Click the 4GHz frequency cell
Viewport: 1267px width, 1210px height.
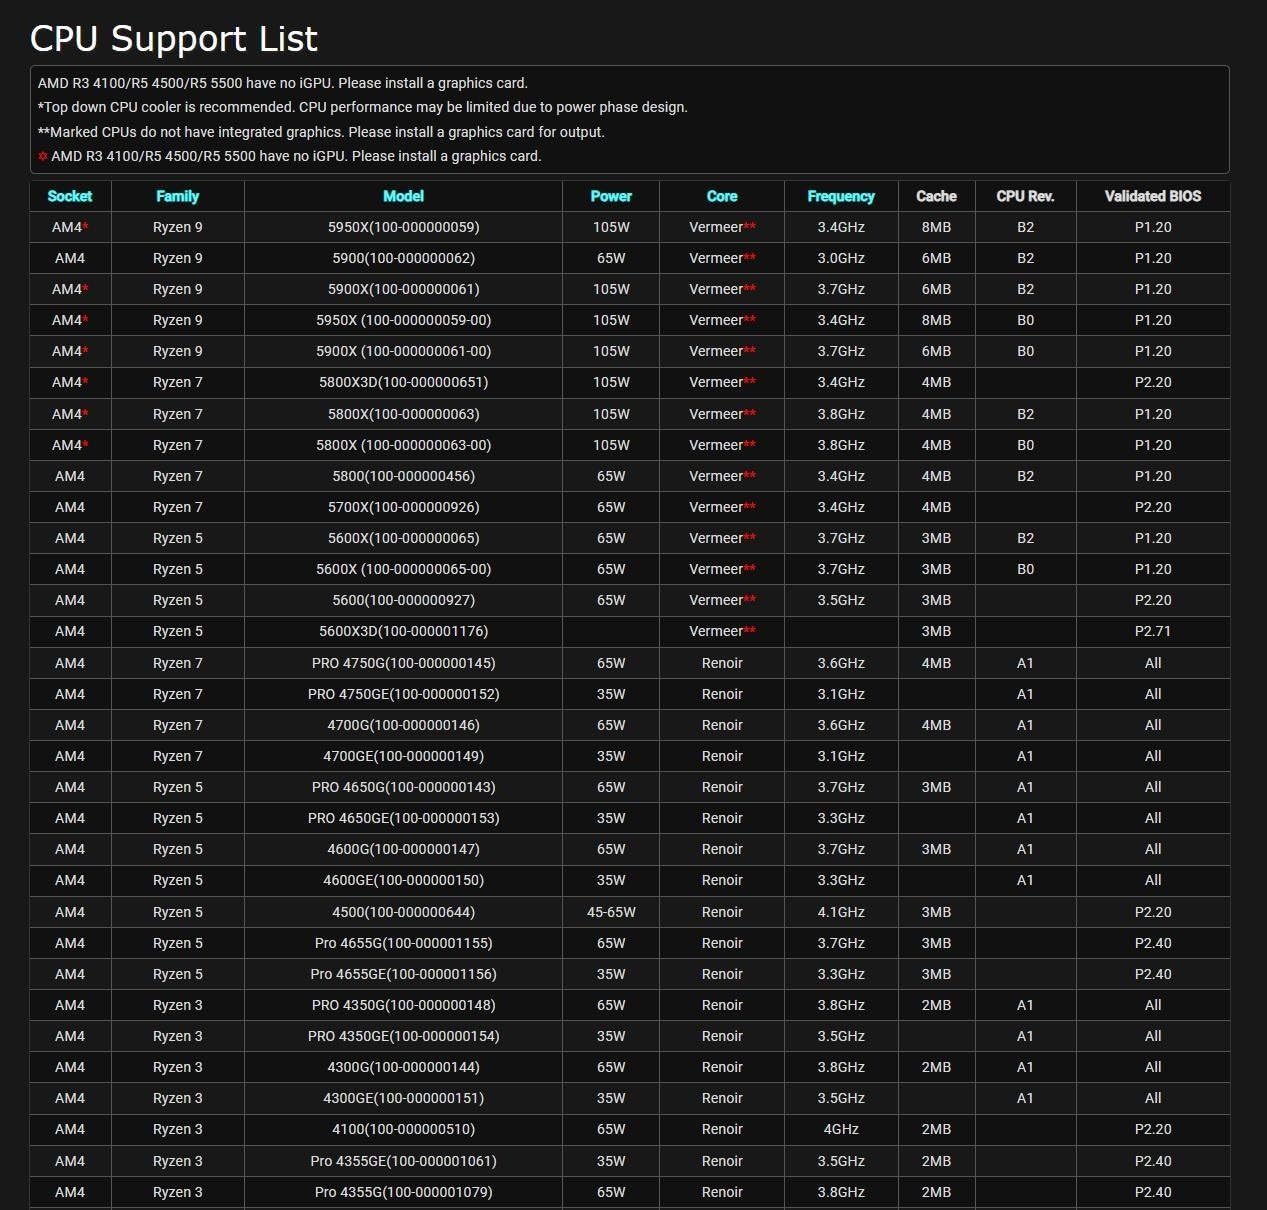841,1129
